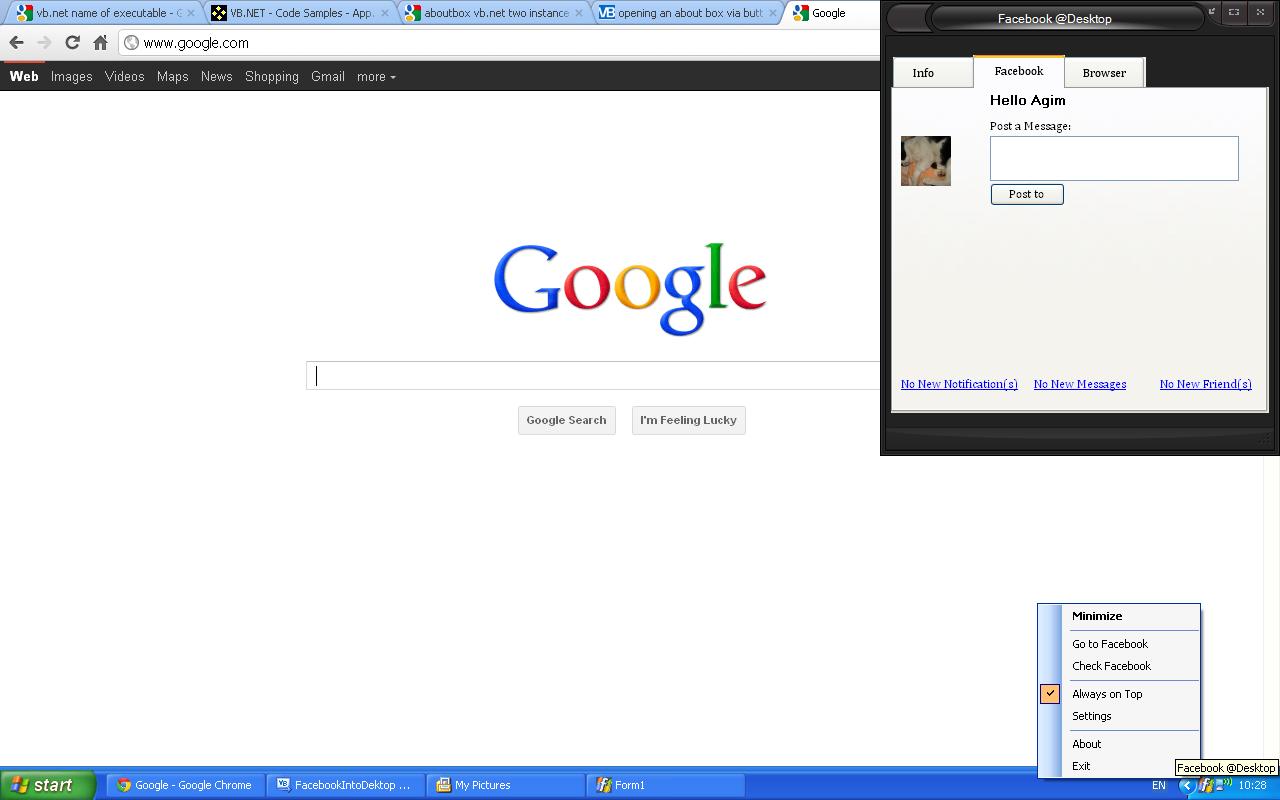Switch to Google Chrome taskbar button
1280x800 pixels.
click(185, 785)
